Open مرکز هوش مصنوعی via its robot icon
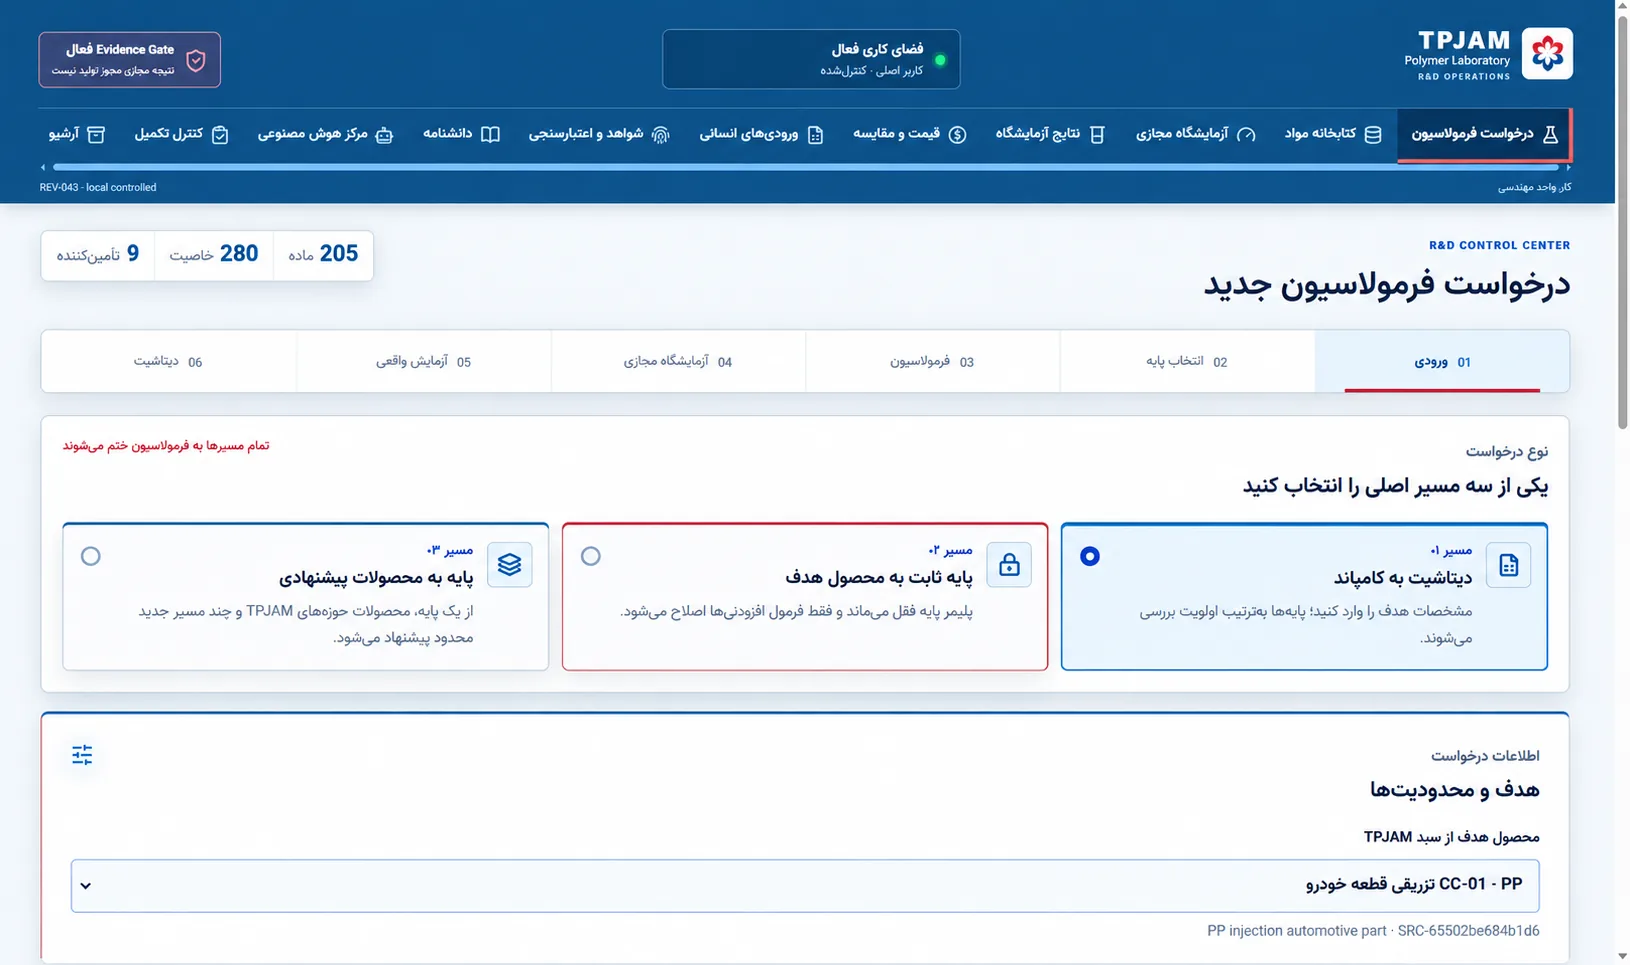This screenshot has width=1630, height=965. coord(384,134)
